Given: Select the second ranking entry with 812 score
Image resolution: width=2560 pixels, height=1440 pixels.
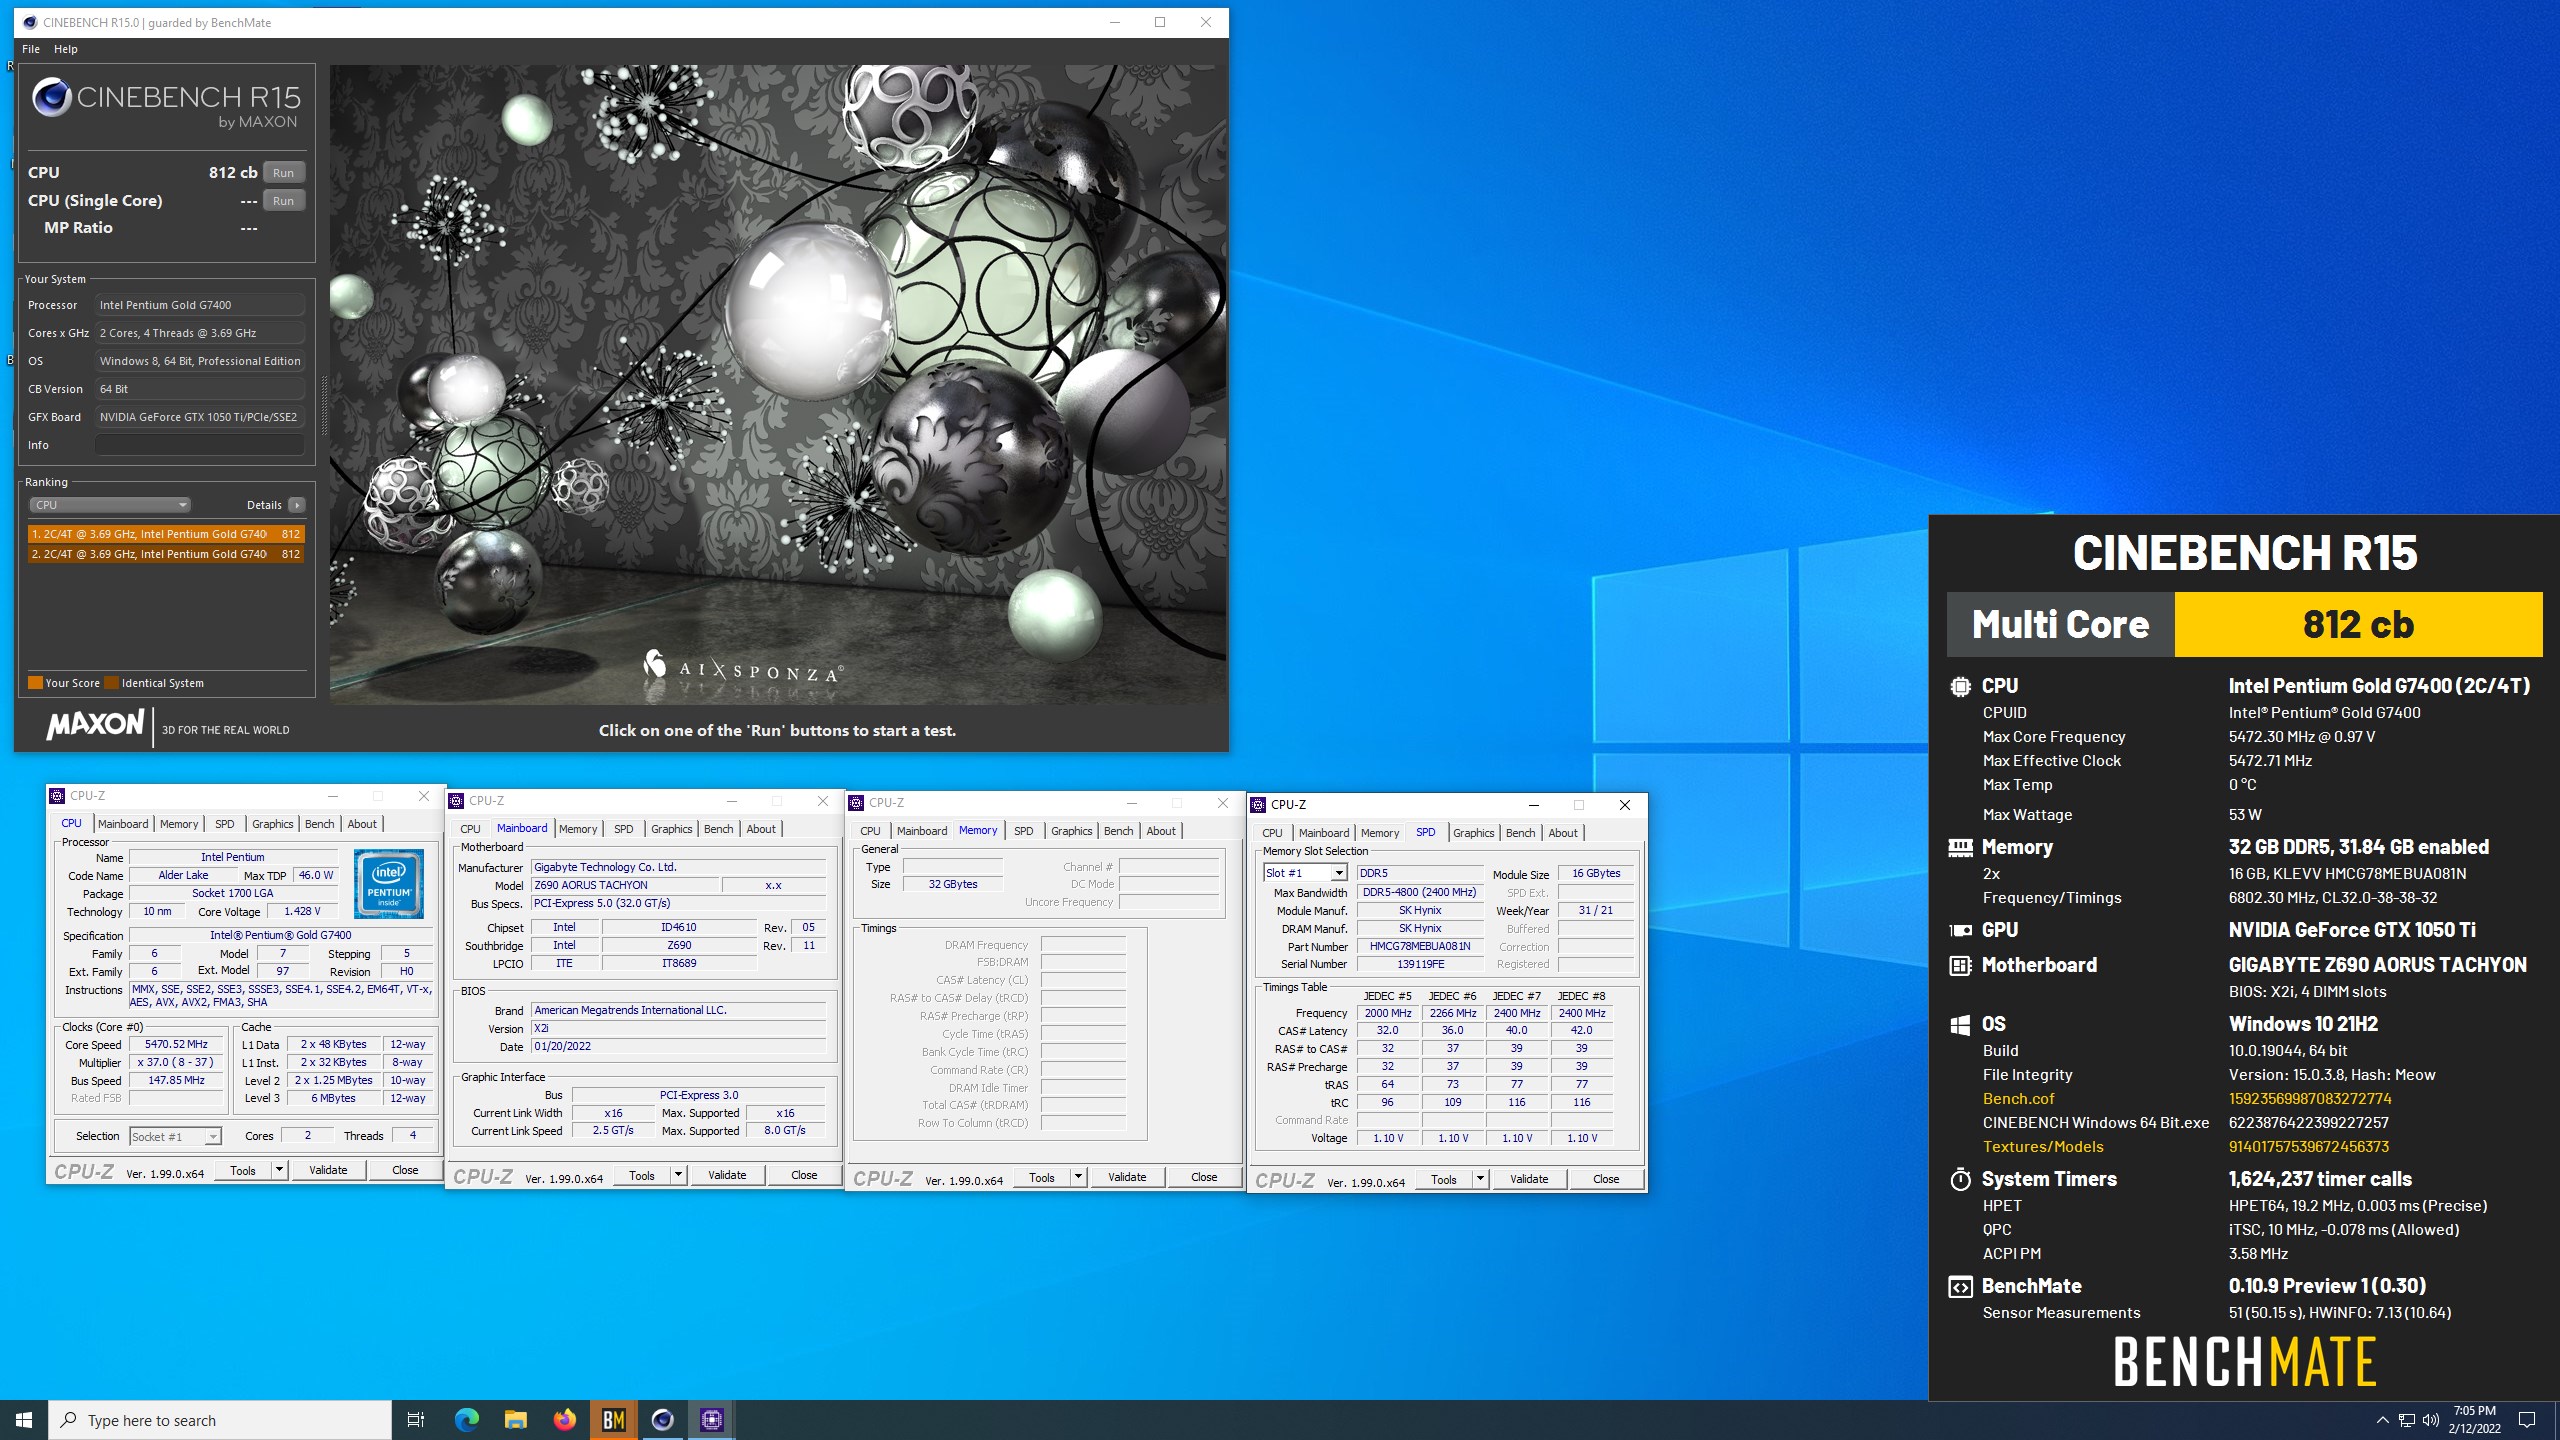Looking at the screenshot, I should [x=166, y=554].
